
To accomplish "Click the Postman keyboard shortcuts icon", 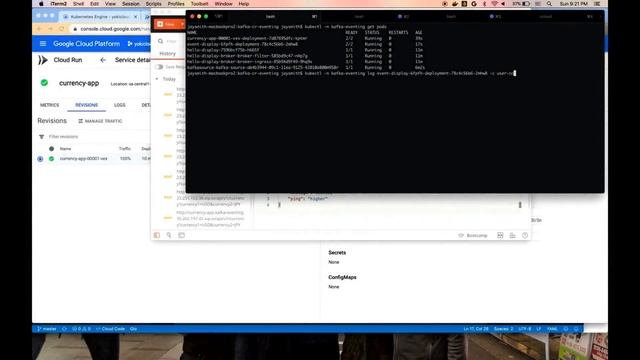I will [x=512, y=236].
